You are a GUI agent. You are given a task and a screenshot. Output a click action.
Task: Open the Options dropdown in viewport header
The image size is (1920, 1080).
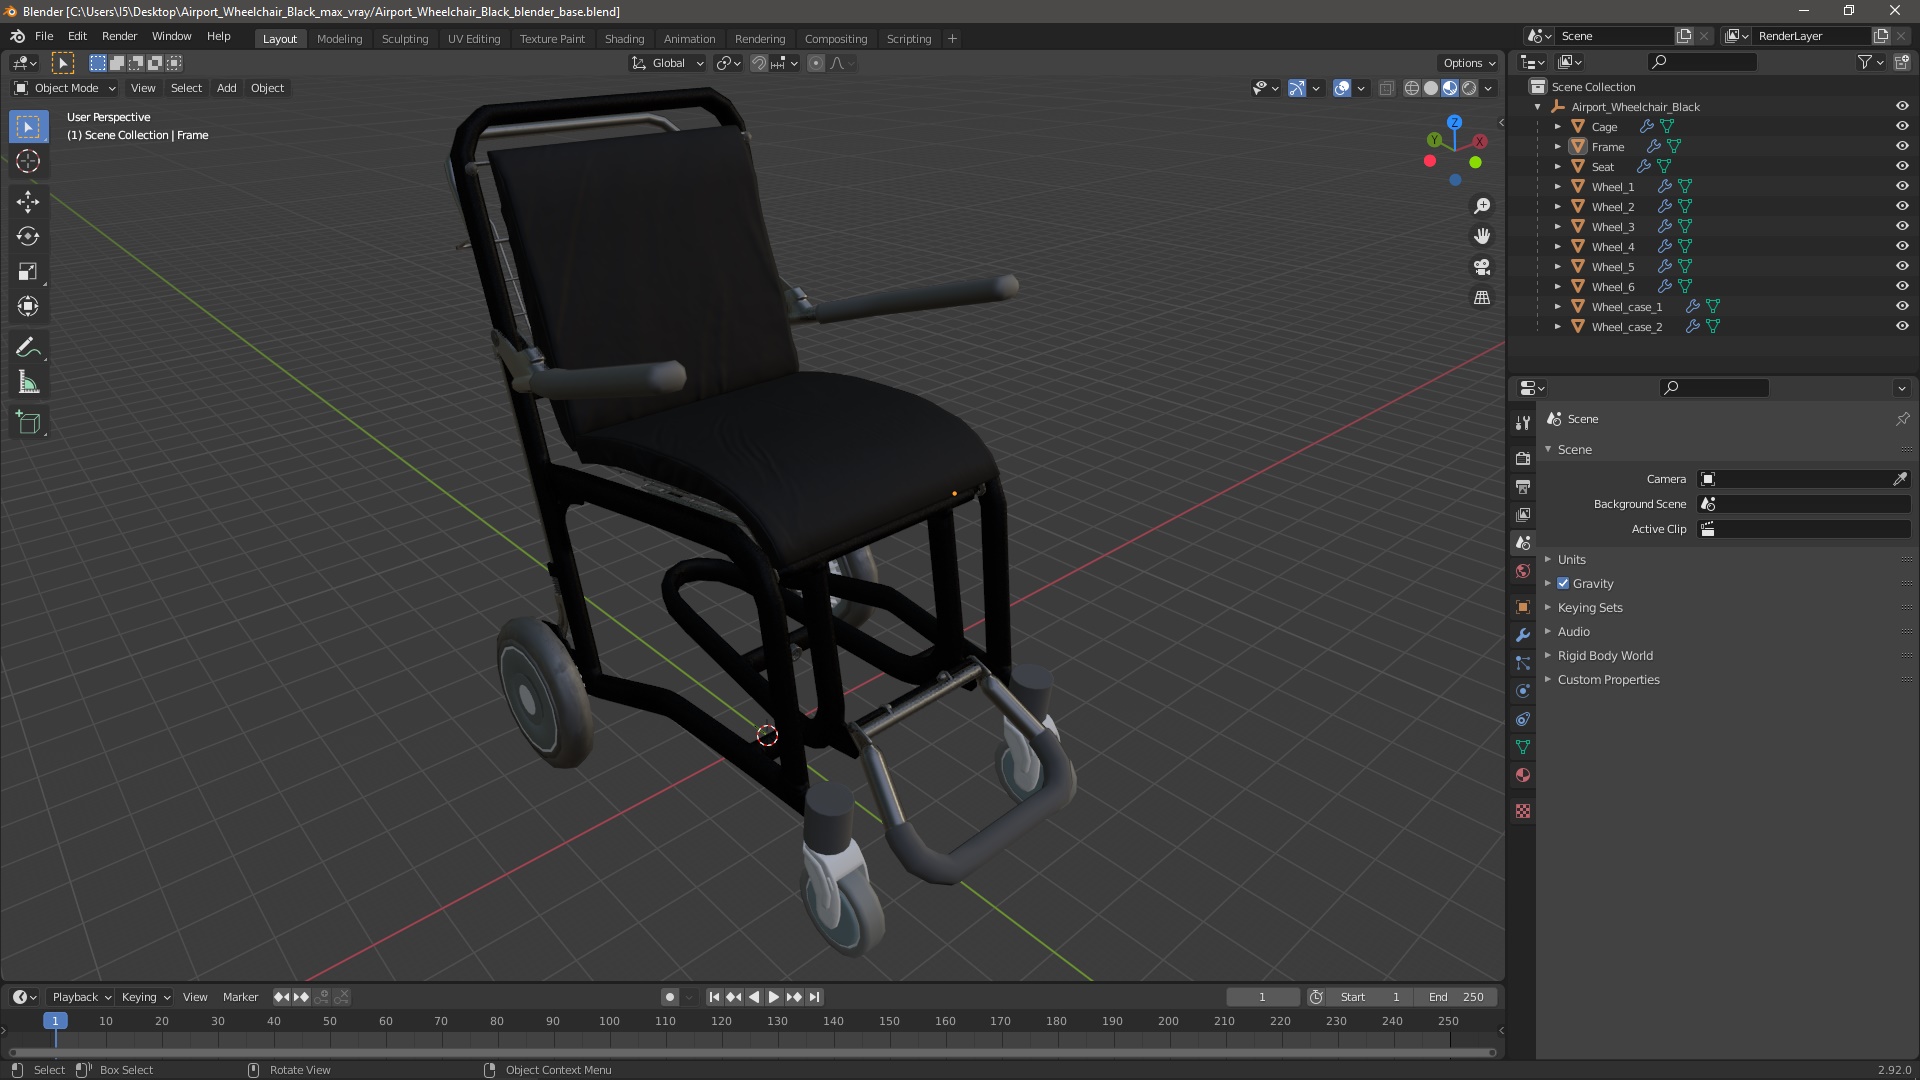[x=1469, y=63]
